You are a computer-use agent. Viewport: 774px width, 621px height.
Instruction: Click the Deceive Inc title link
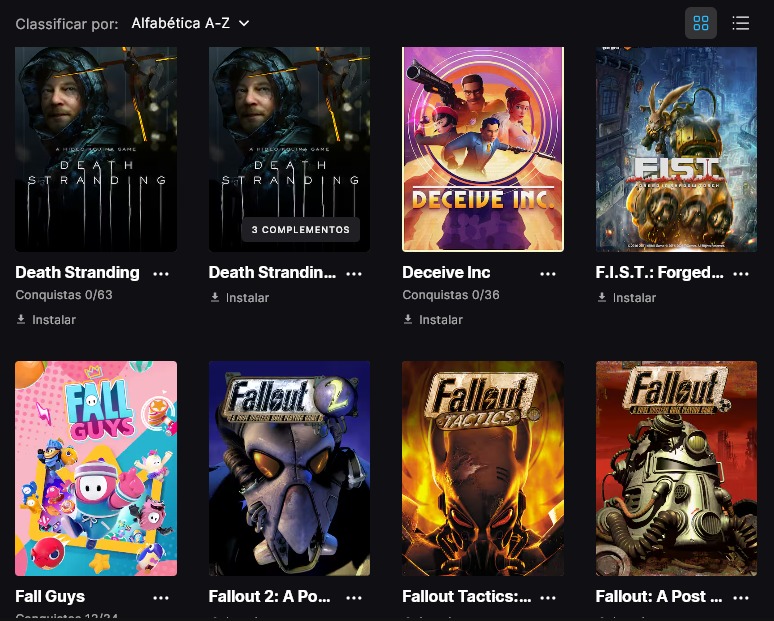446,273
